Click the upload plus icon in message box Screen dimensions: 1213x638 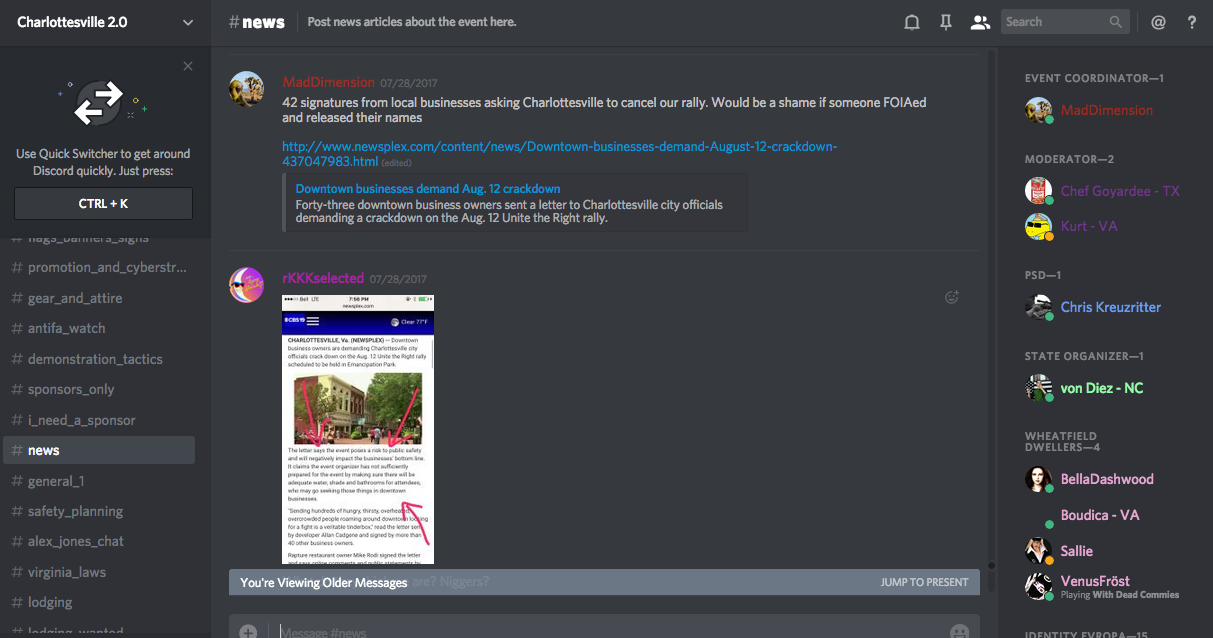click(x=248, y=631)
